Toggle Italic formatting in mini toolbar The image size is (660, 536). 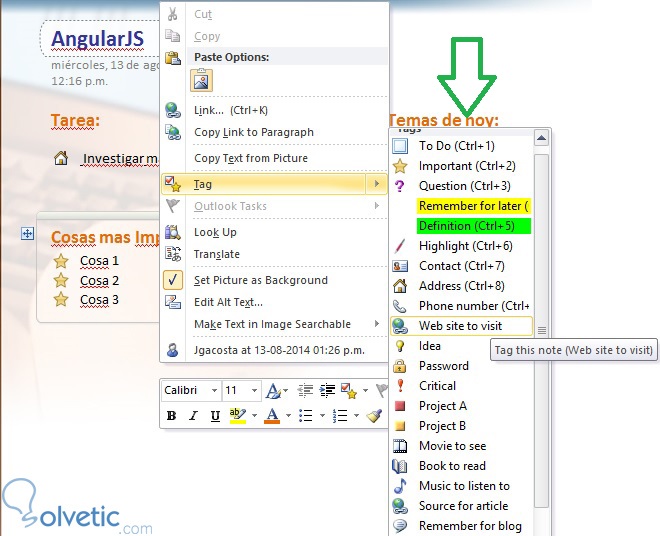click(193, 416)
